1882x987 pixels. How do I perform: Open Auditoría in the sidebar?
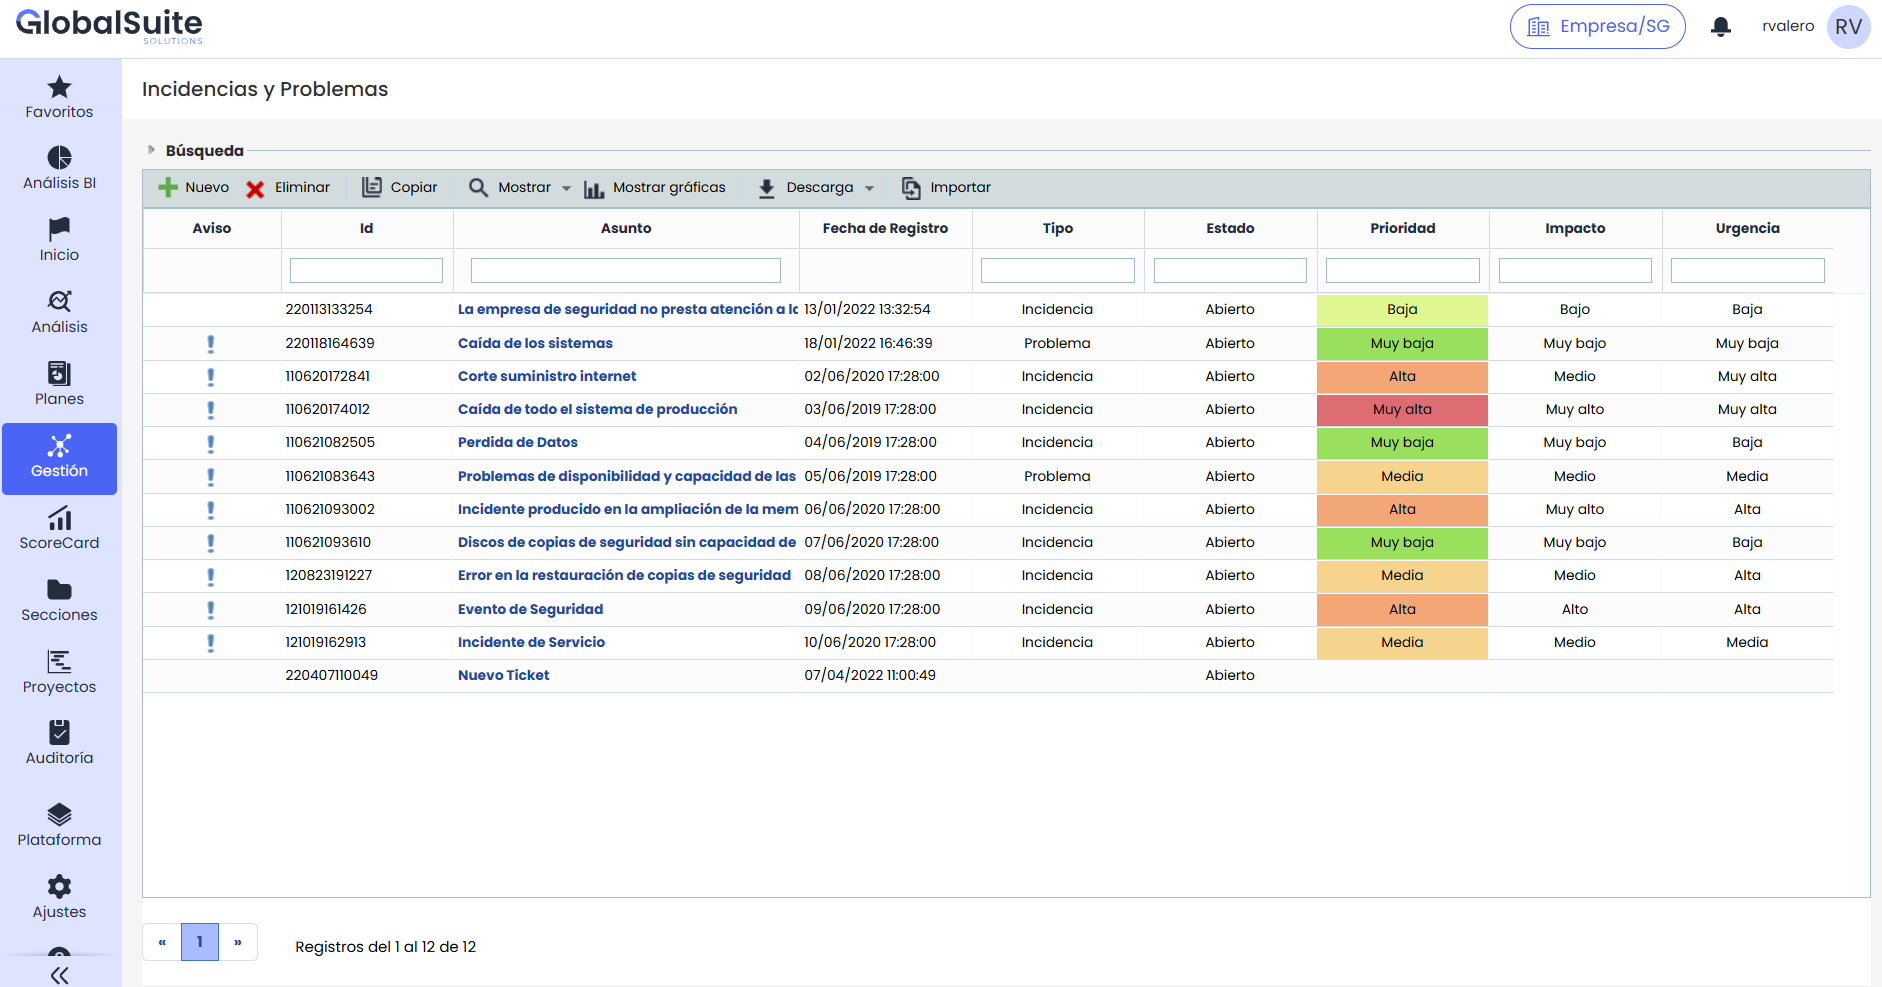(59, 744)
